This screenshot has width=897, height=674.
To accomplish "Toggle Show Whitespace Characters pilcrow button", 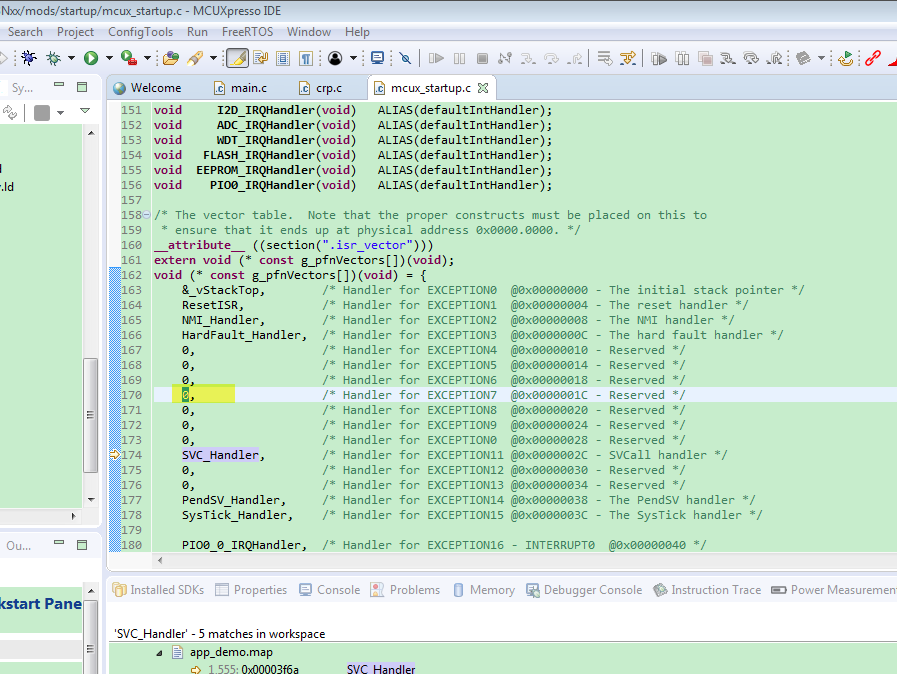I will tap(306, 58).
